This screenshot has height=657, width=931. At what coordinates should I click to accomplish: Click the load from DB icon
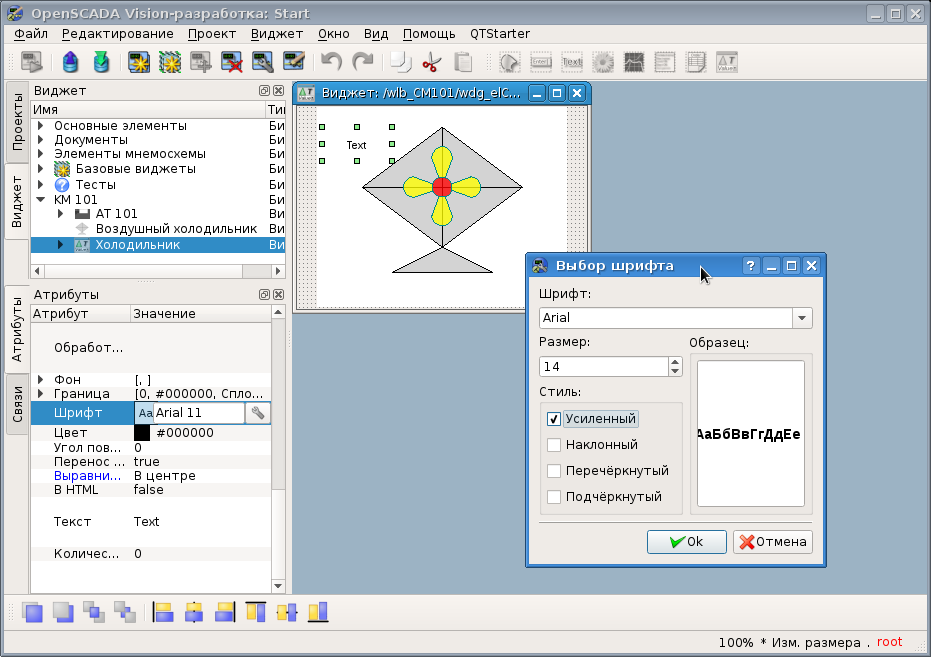(71, 62)
